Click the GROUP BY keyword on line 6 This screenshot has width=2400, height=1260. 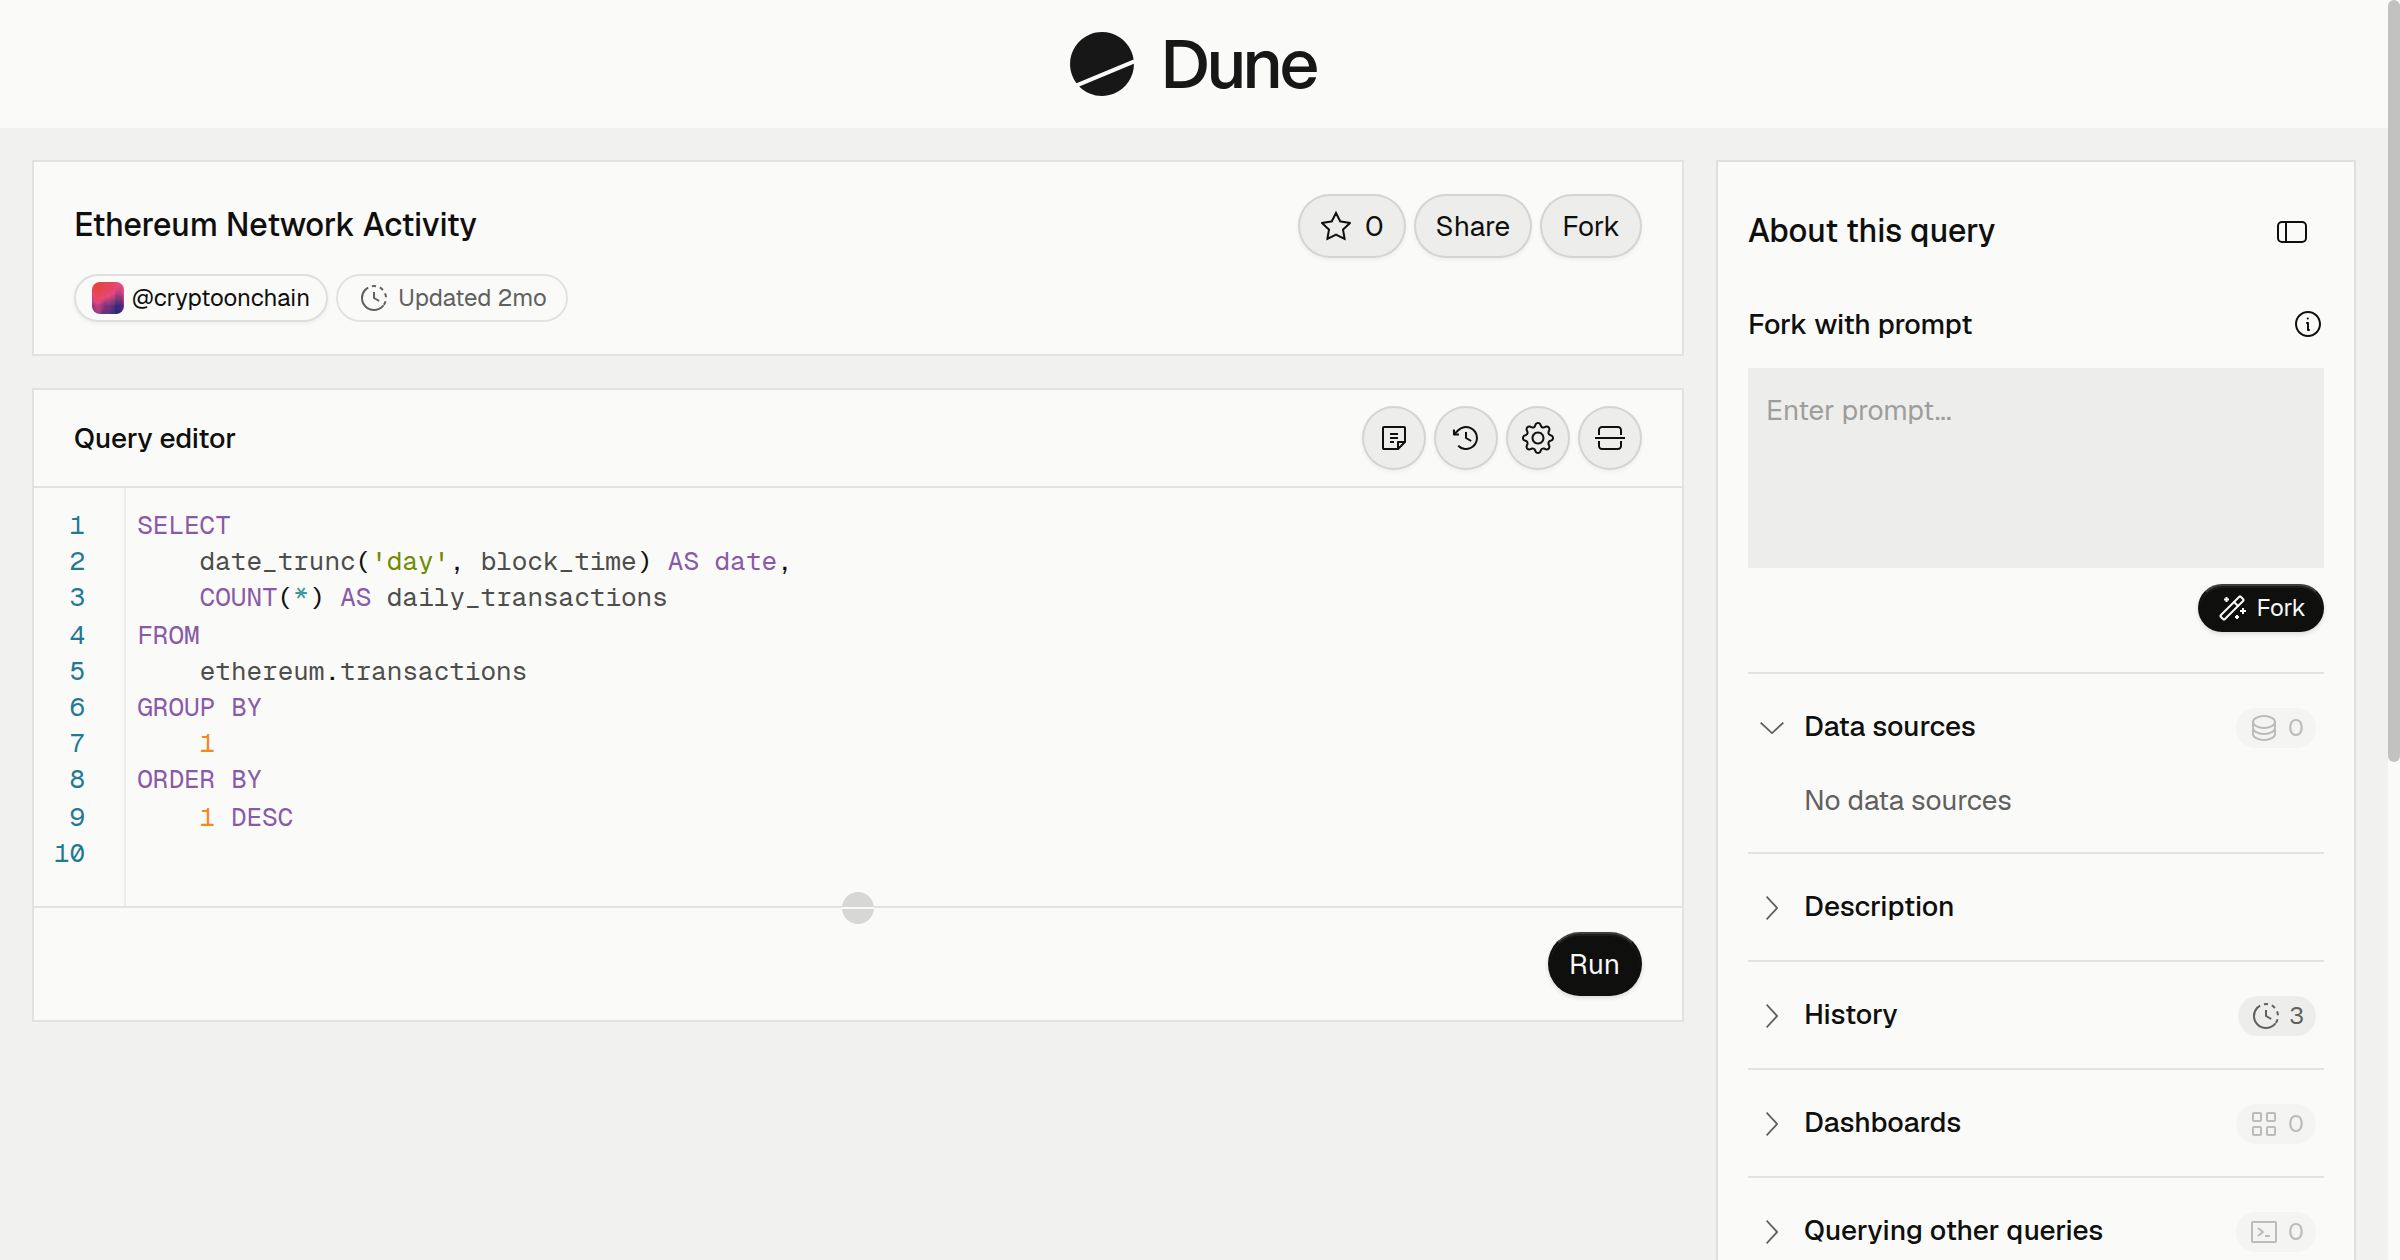pyautogui.click(x=199, y=708)
